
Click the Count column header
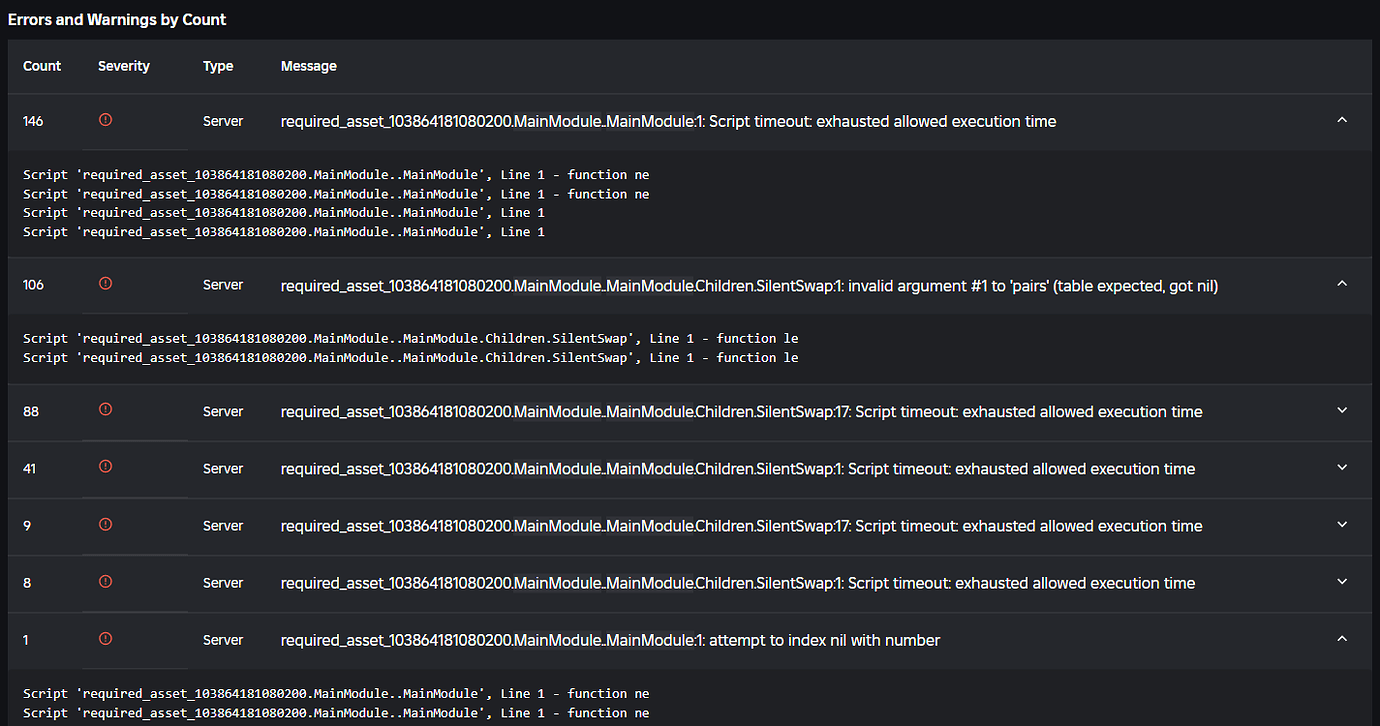(x=42, y=66)
